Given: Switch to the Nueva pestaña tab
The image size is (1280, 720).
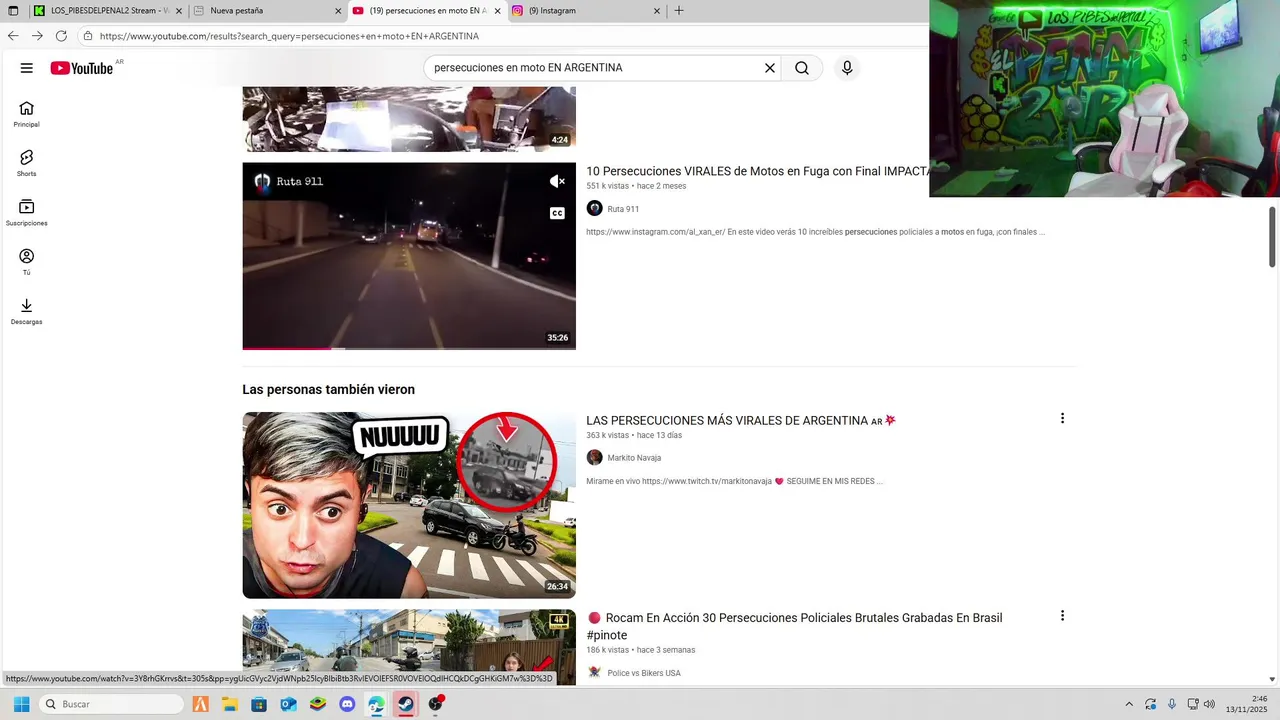Looking at the screenshot, I should click(268, 11).
